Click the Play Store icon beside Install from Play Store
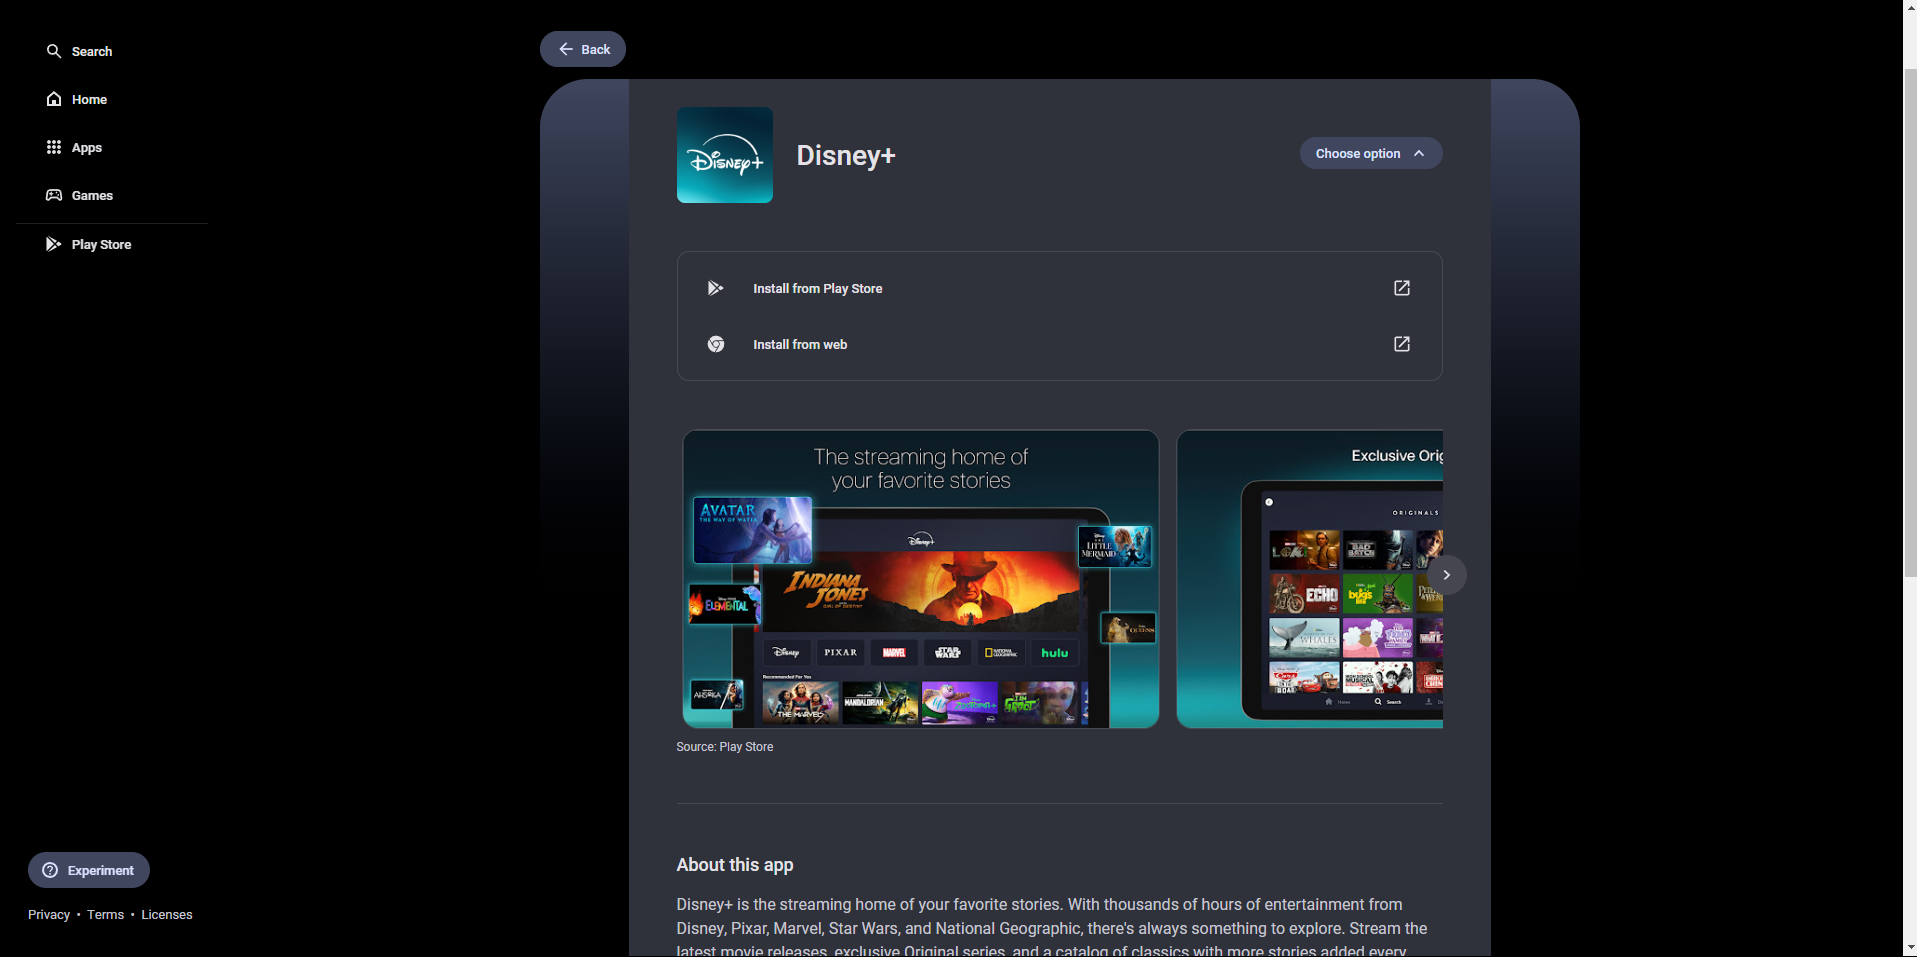This screenshot has height=957, width=1917. click(716, 288)
